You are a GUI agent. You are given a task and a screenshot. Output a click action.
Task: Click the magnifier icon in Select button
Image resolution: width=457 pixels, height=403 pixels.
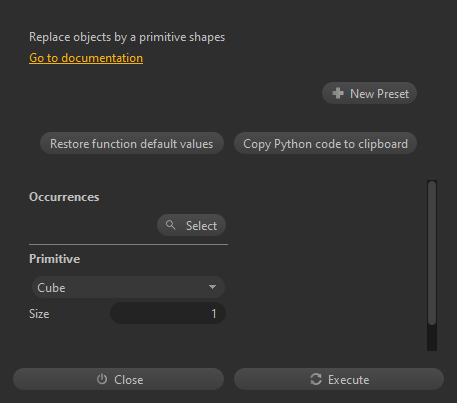171,225
